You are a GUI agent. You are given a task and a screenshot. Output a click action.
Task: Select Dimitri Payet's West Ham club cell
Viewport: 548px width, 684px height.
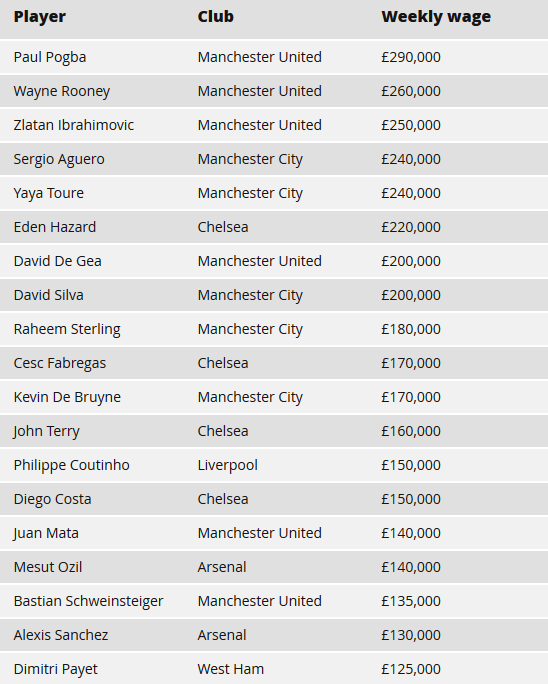click(231, 670)
